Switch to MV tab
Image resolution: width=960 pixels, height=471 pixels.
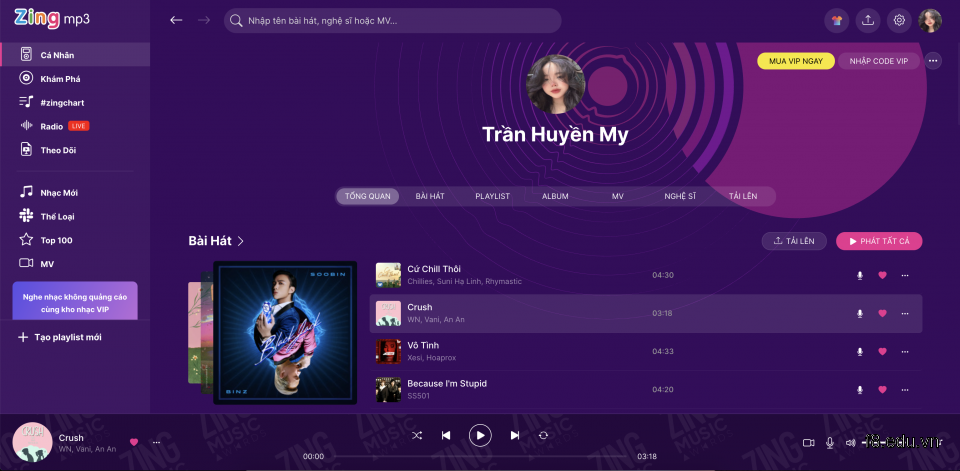(x=618, y=197)
